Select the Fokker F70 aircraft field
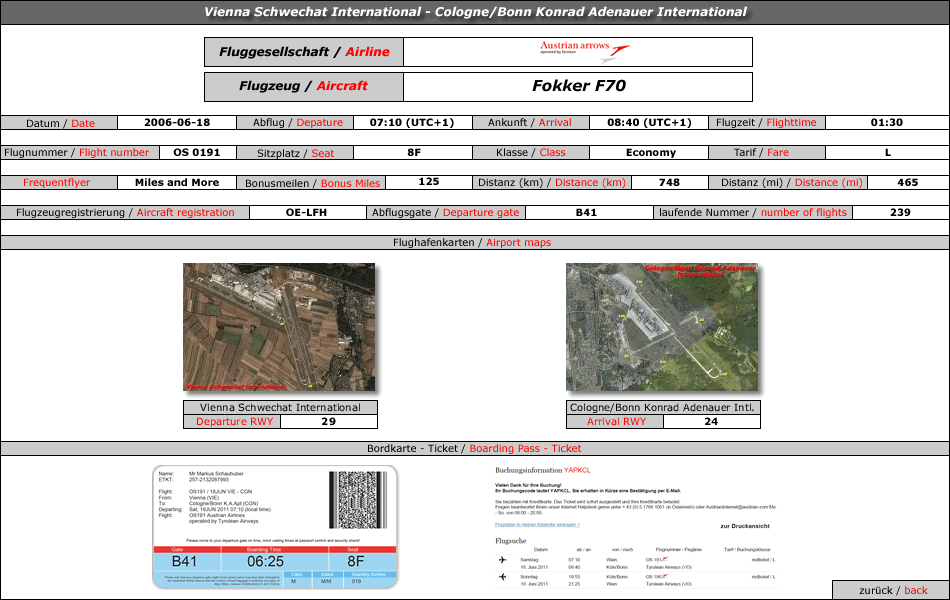The width and height of the screenshot is (950, 600). (x=578, y=86)
